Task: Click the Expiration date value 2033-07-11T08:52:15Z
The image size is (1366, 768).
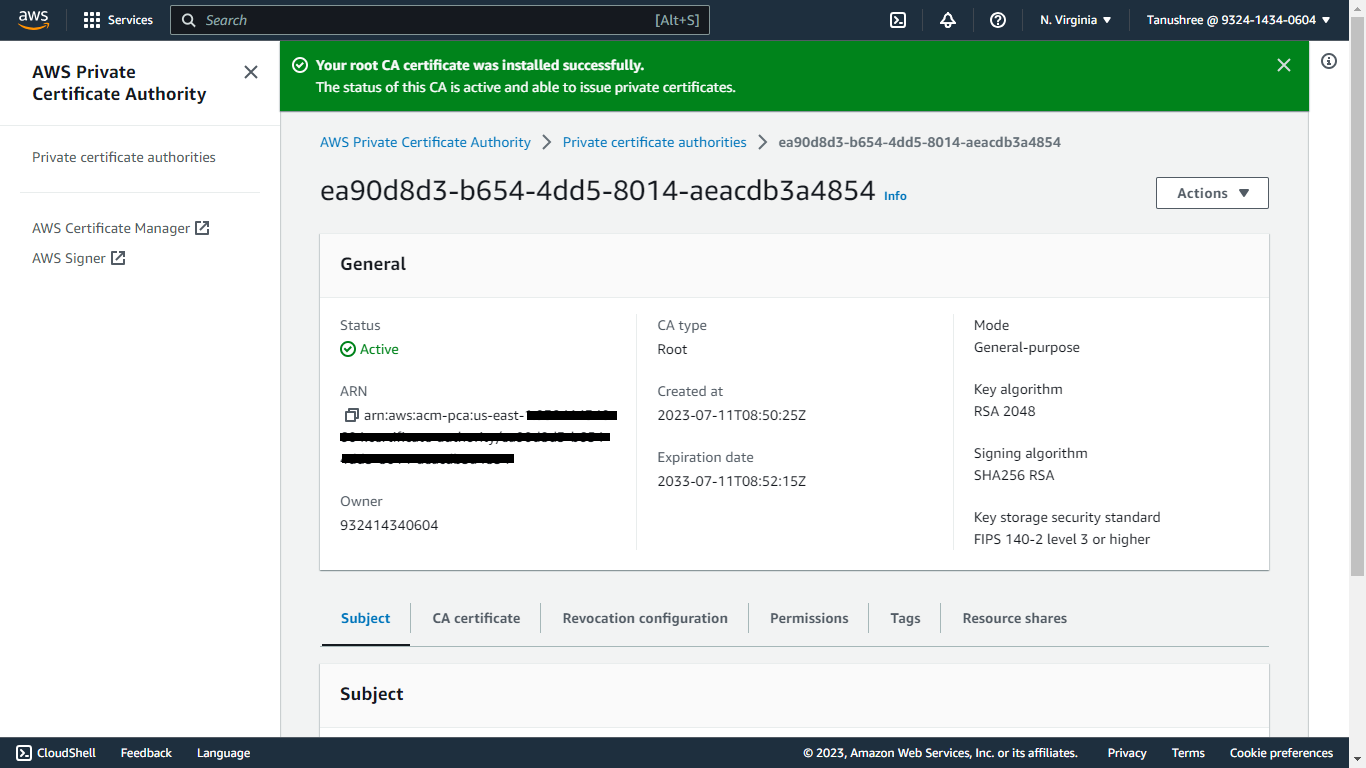Action: tap(731, 481)
